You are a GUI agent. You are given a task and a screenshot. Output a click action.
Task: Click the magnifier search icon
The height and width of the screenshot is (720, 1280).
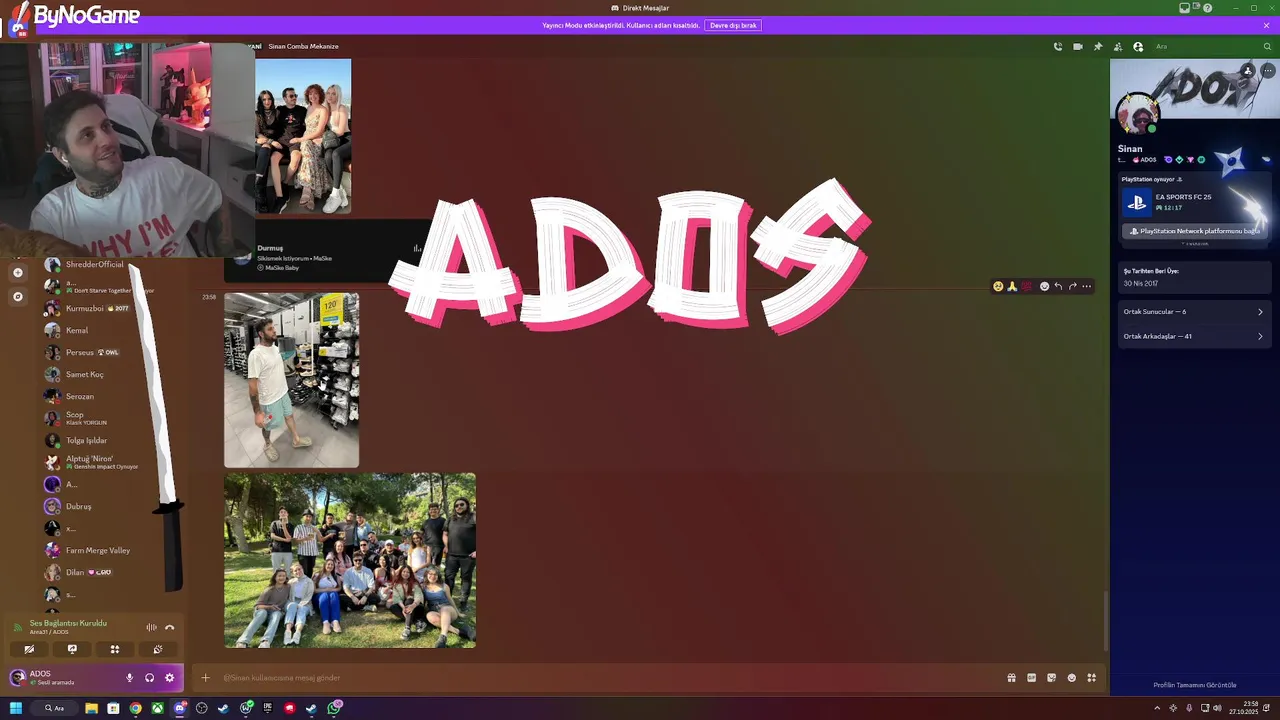pos(1267,46)
